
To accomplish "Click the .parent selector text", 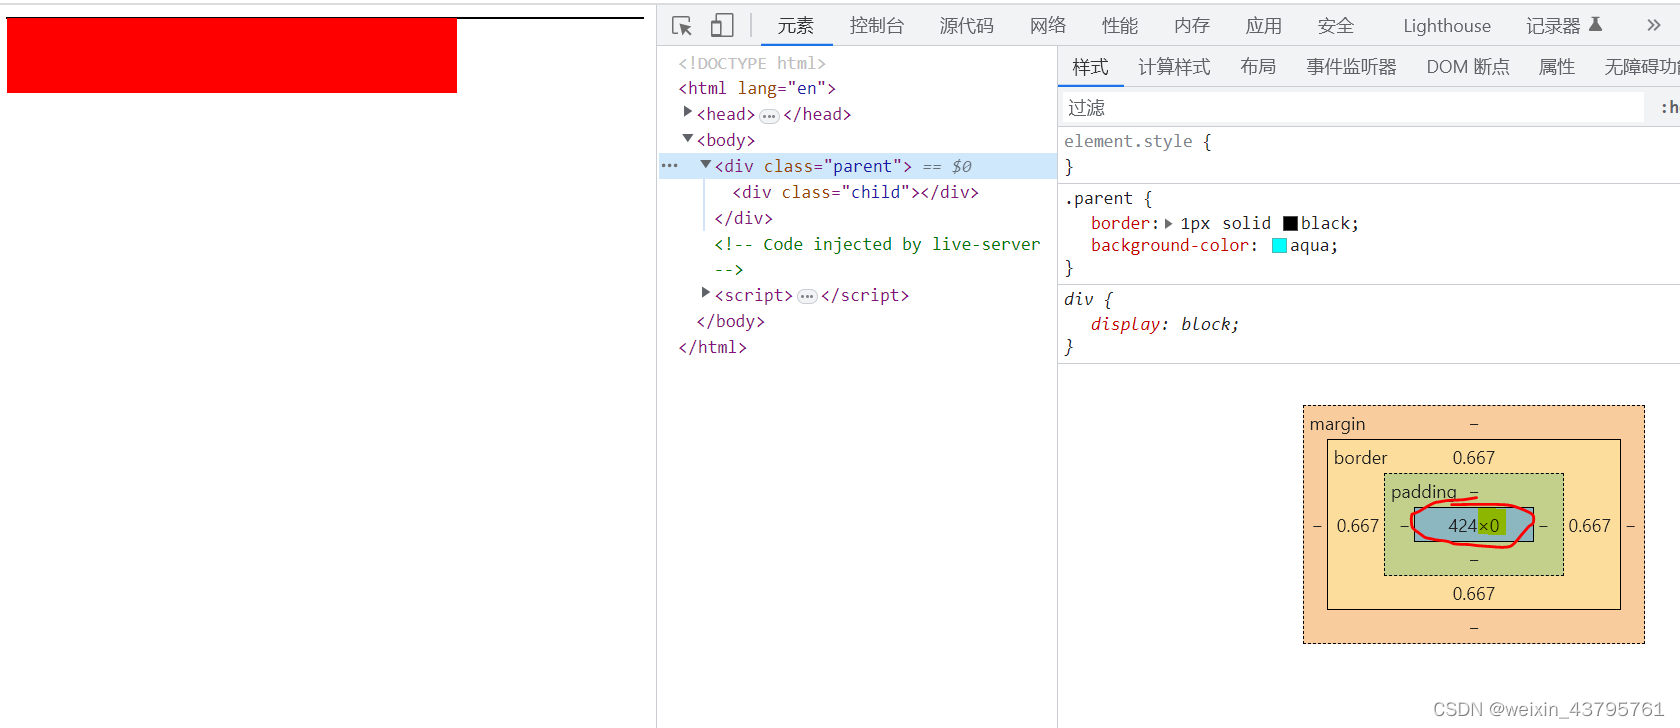I will pos(1098,199).
